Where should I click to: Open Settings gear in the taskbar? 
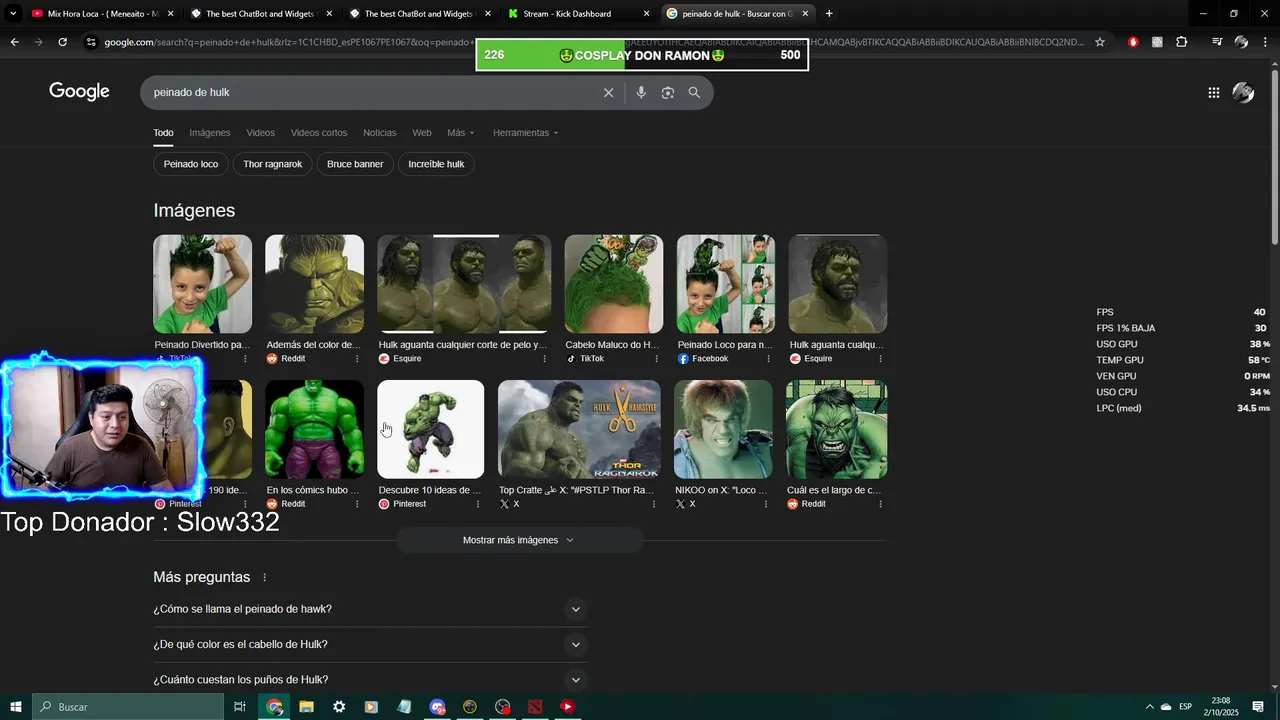click(x=339, y=707)
